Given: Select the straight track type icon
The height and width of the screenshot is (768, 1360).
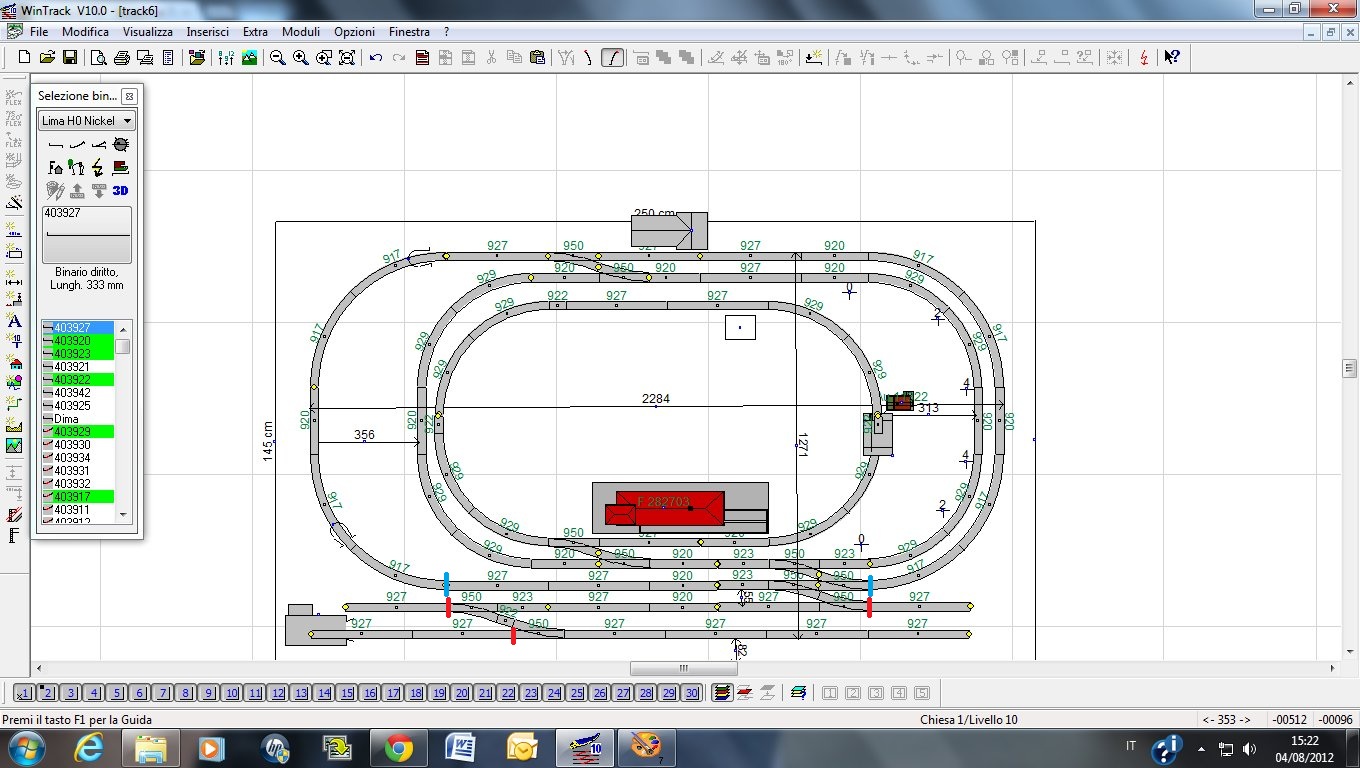Looking at the screenshot, I should [56, 146].
